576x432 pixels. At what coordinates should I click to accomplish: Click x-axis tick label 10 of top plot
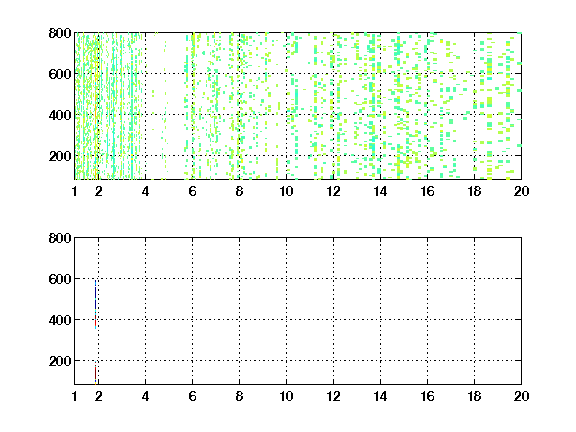tap(286, 191)
